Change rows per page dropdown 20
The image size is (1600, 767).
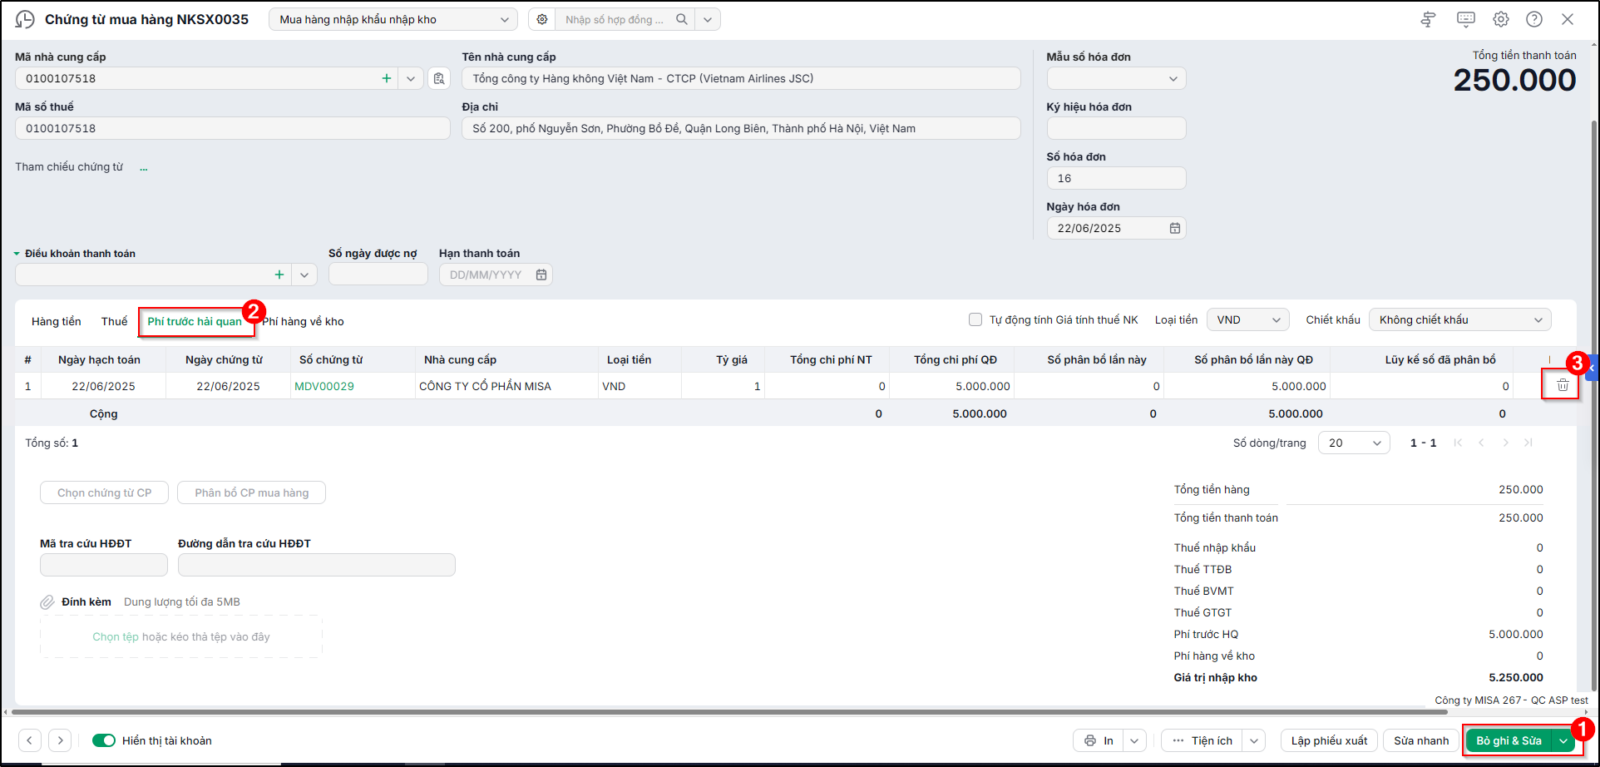1354,443
